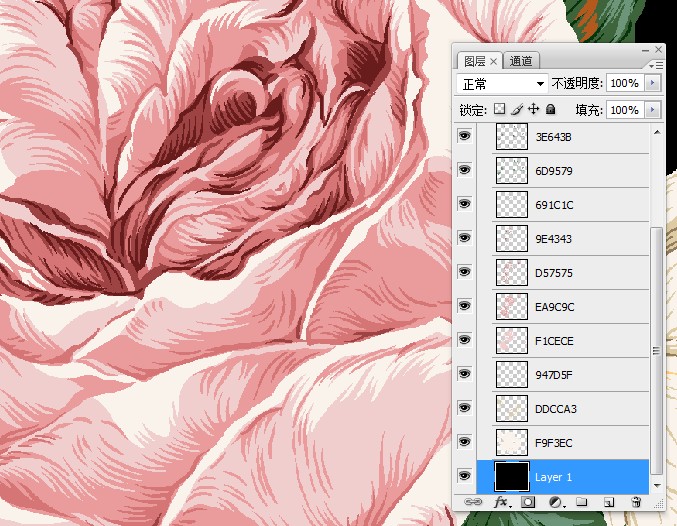
Task: Select layer named DDCCA3
Action: 556,409
